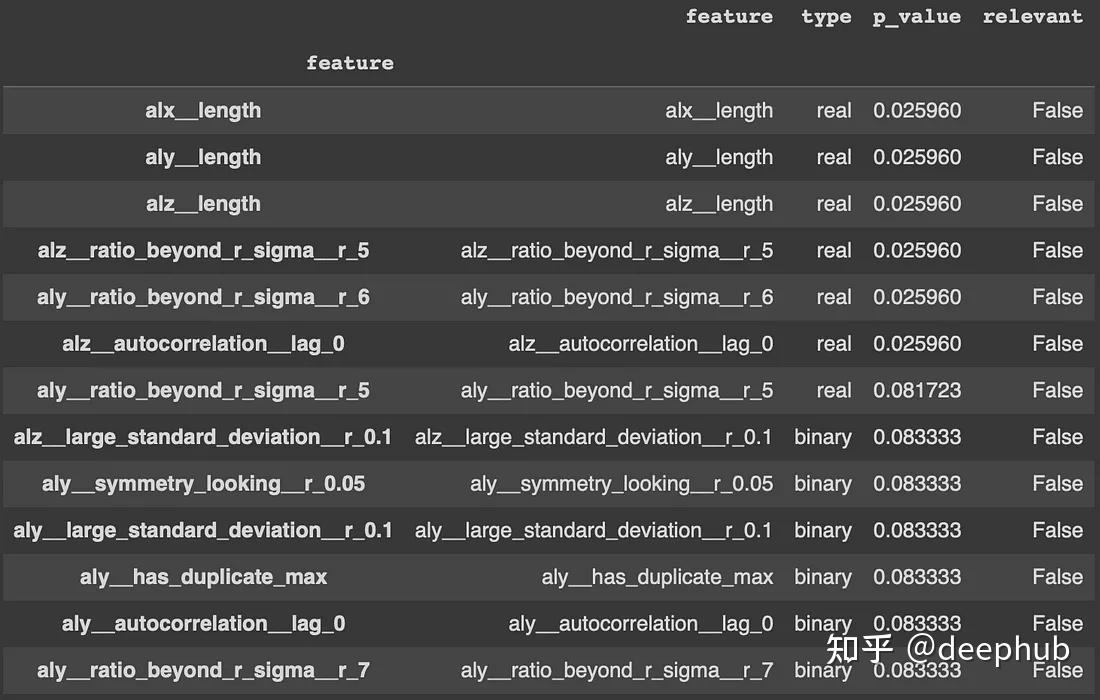This screenshot has width=1100, height=700.
Task: Select the "type" column header
Action: (826, 16)
